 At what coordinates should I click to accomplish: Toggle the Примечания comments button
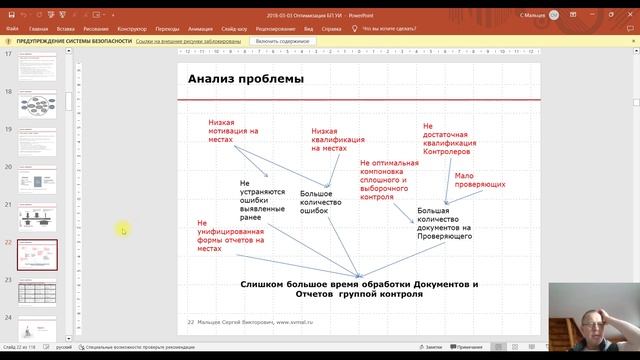tap(466, 347)
